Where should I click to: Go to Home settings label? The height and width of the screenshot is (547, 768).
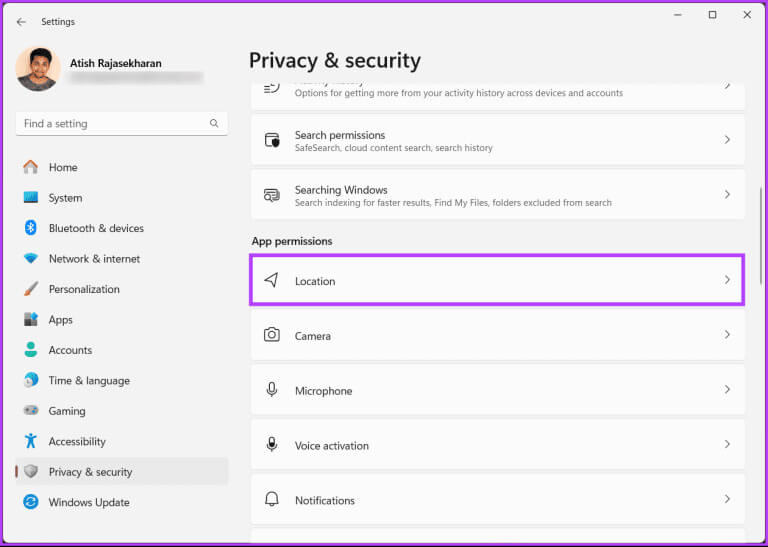[x=63, y=167]
